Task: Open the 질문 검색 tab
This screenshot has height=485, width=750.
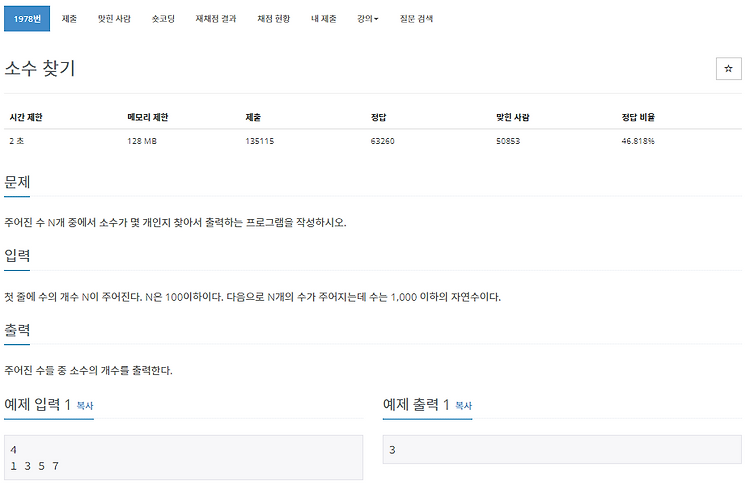Action: [x=416, y=19]
